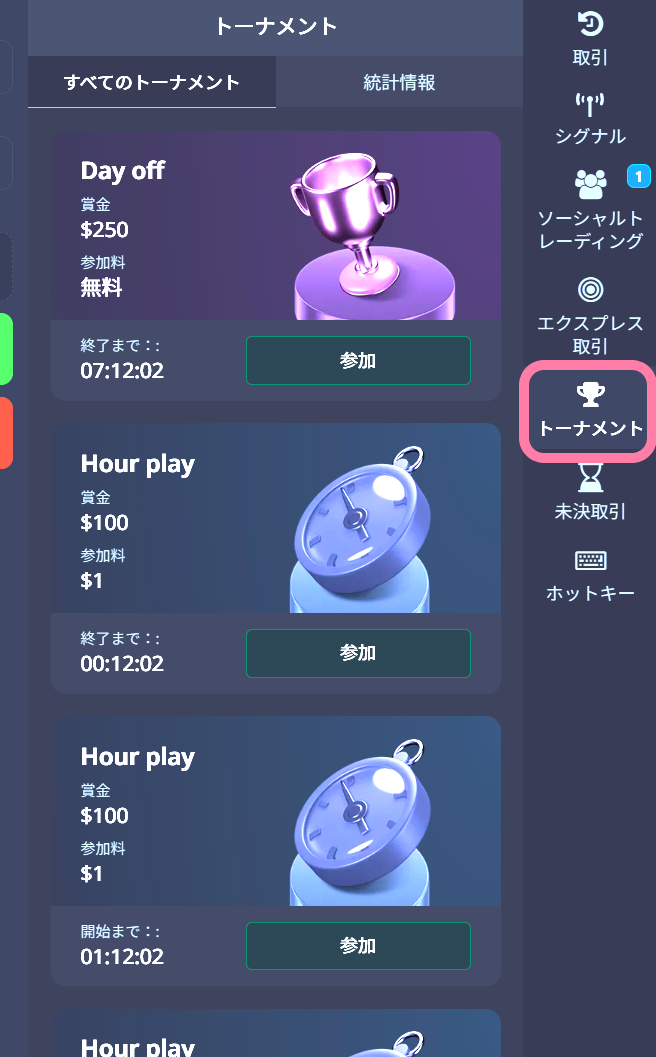Switch to 統計情報 tab

[x=399, y=82]
